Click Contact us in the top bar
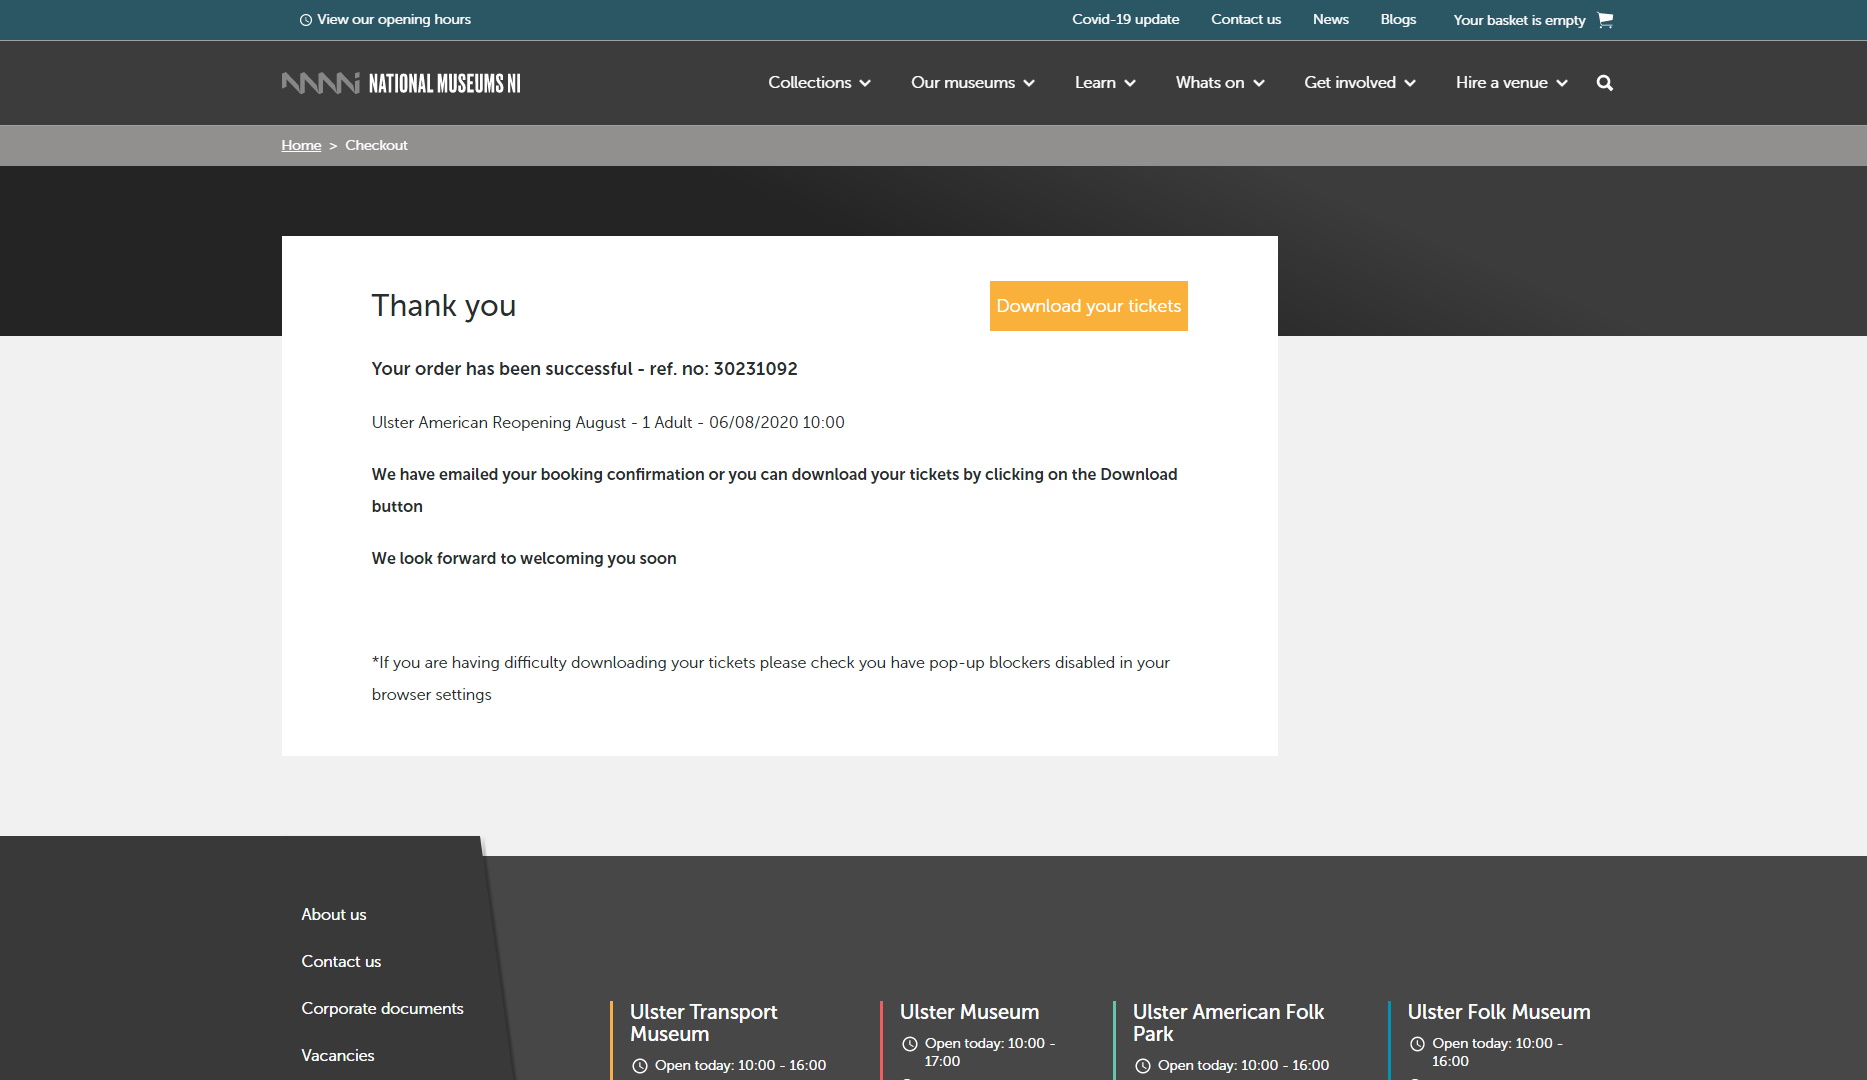The image size is (1867, 1080). point(1246,19)
